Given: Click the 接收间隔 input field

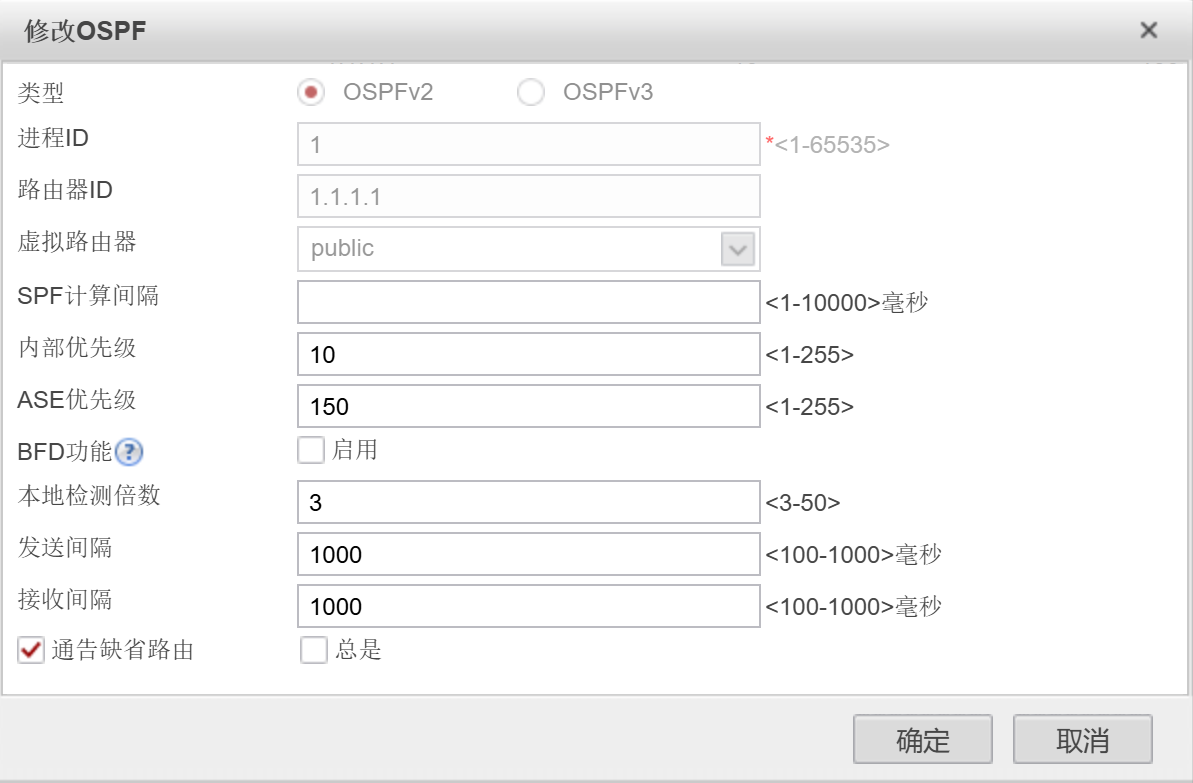Looking at the screenshot, I should point(528,606).
